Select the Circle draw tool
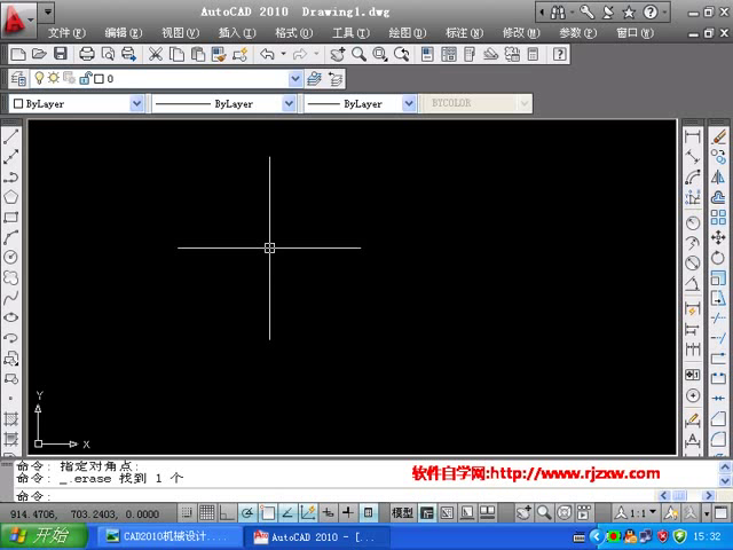The width and height of the screenshot is (733, 550). (x=11, y=257)
